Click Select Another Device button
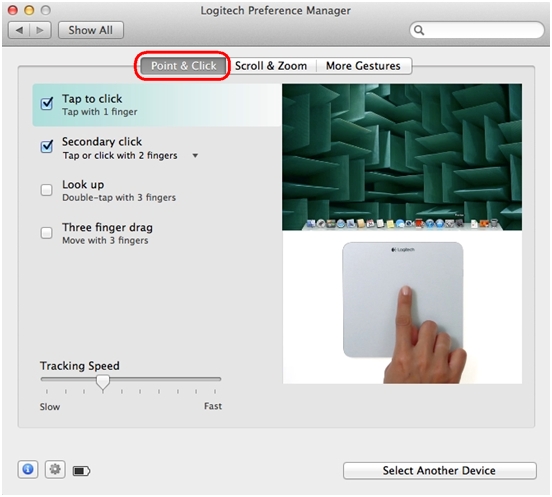This screenshot has width=552, height=497. (440, 471)
